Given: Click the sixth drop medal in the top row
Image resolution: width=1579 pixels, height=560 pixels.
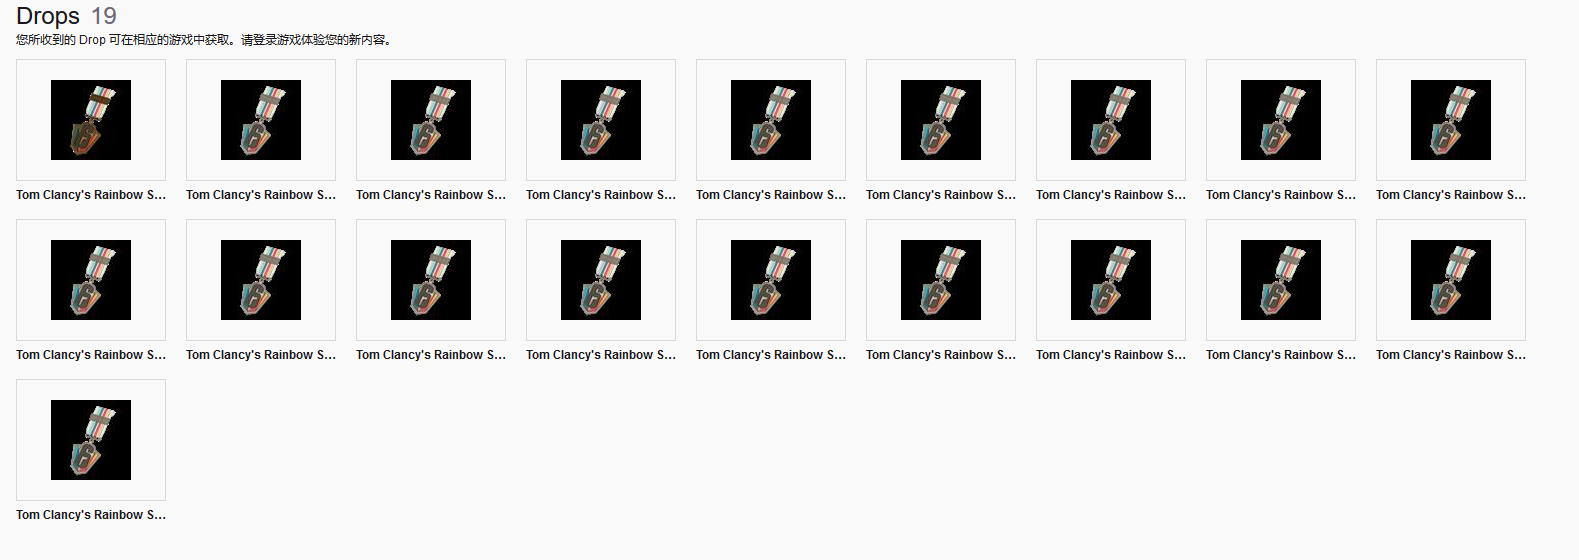Looking at the screenshot, I should [x=941, y=120].
